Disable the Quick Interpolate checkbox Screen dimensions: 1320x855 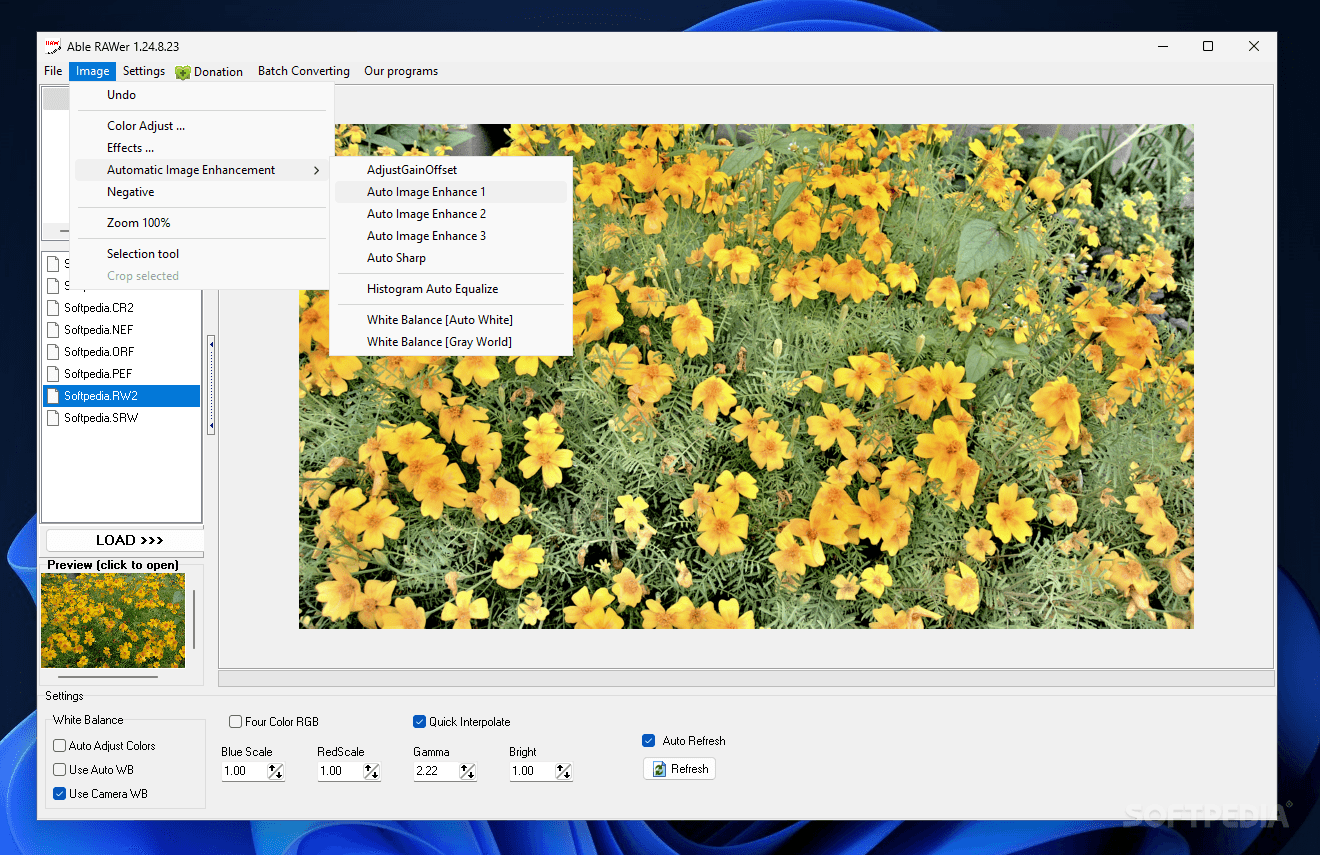pyautogui.click(x=420, y=722)
